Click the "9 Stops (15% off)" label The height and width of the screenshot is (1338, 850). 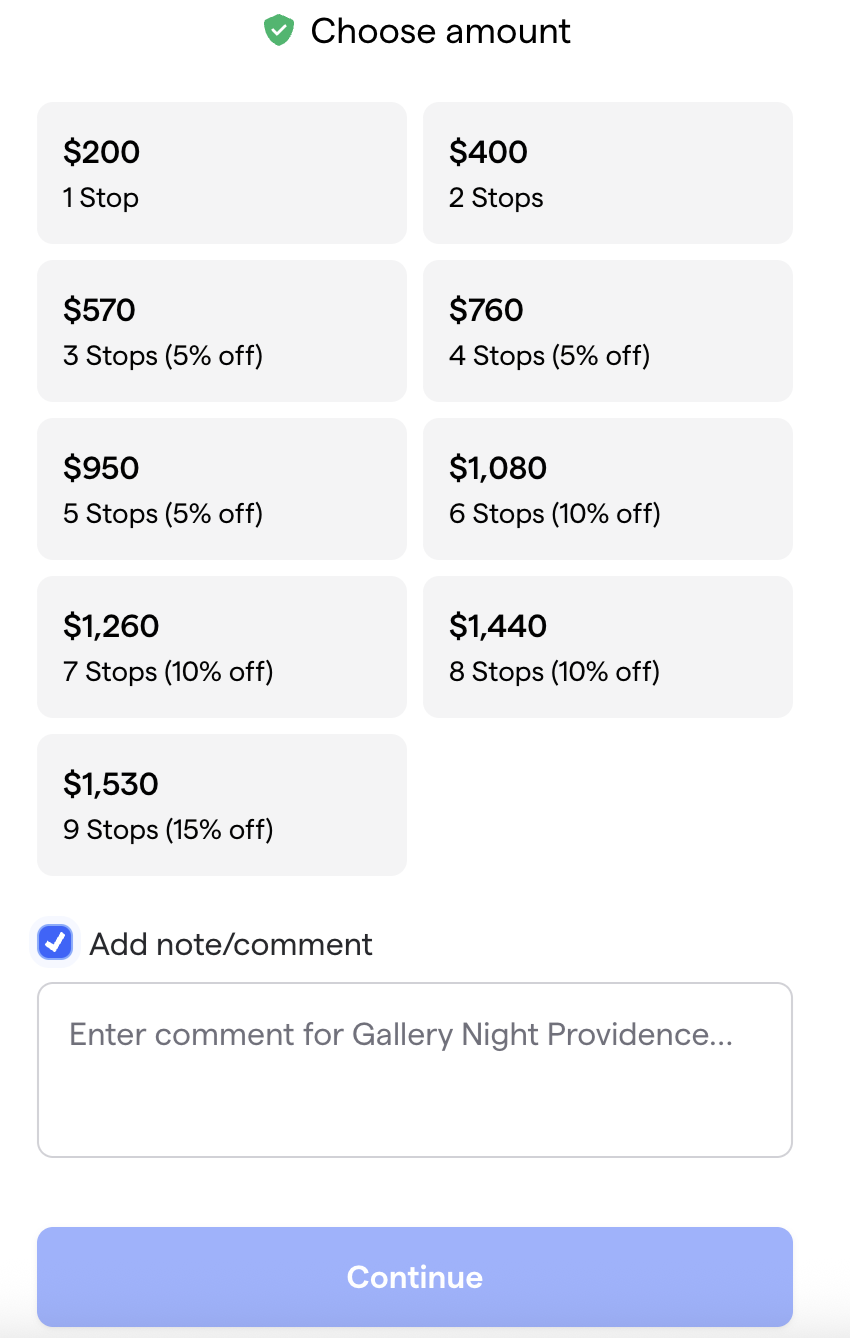pos(168,830)
